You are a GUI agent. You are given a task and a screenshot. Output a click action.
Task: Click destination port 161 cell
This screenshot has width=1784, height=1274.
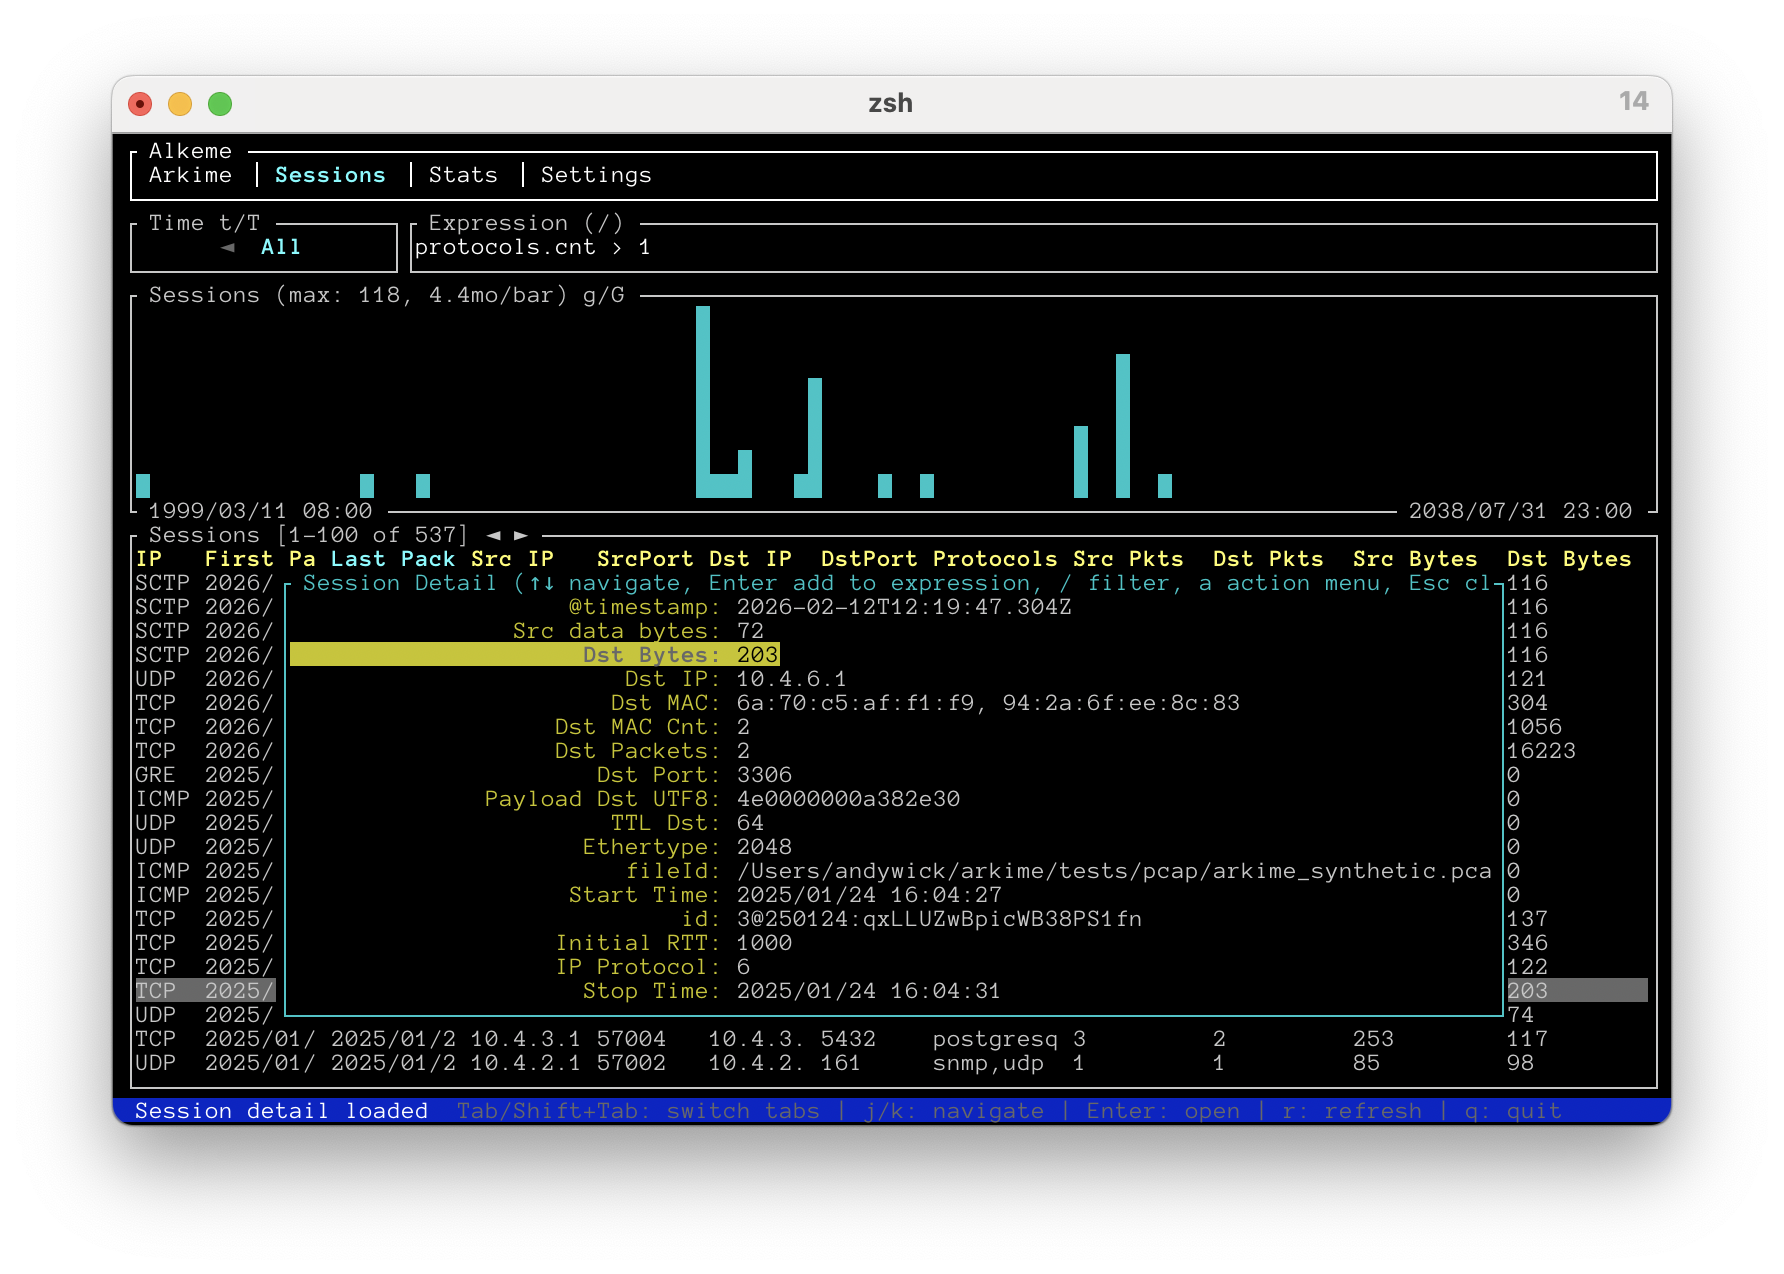(x=841, y=1063)
